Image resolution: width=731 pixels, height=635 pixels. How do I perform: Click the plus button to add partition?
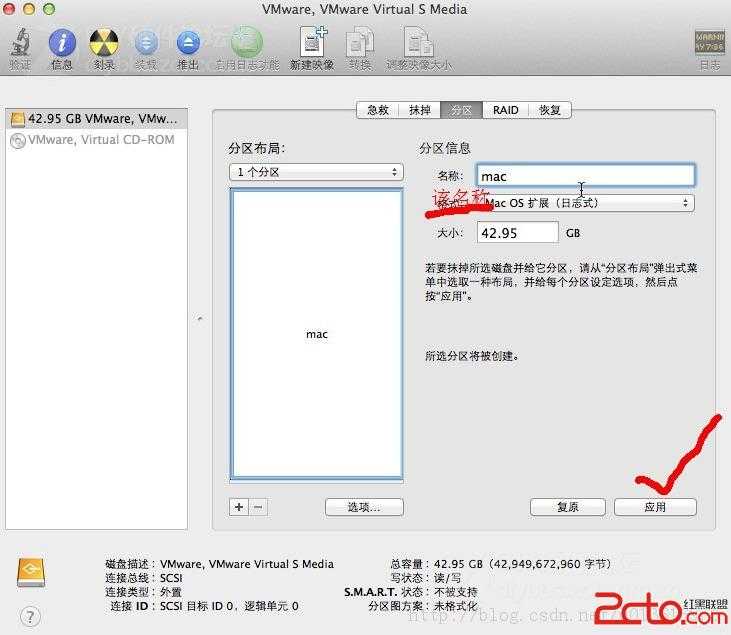(x=239, y=507)
